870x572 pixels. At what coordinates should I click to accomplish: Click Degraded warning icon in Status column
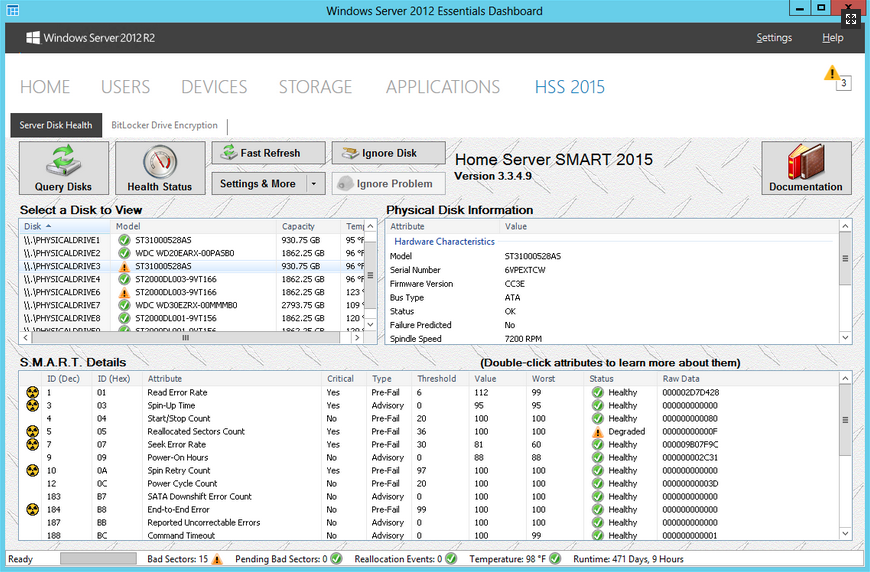[x=597, y=432]
